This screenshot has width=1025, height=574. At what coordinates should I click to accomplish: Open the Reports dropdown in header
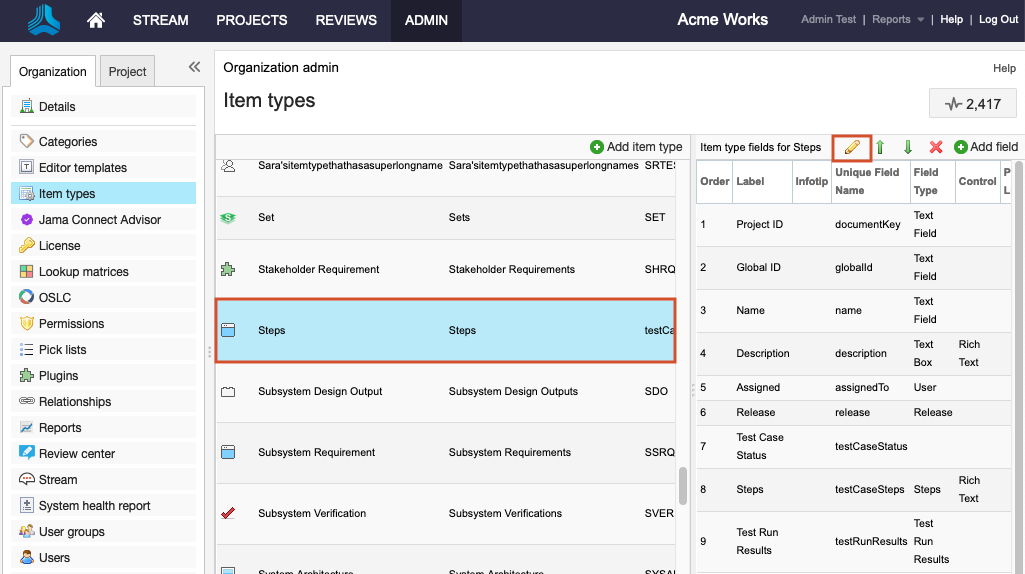[898, 20]
